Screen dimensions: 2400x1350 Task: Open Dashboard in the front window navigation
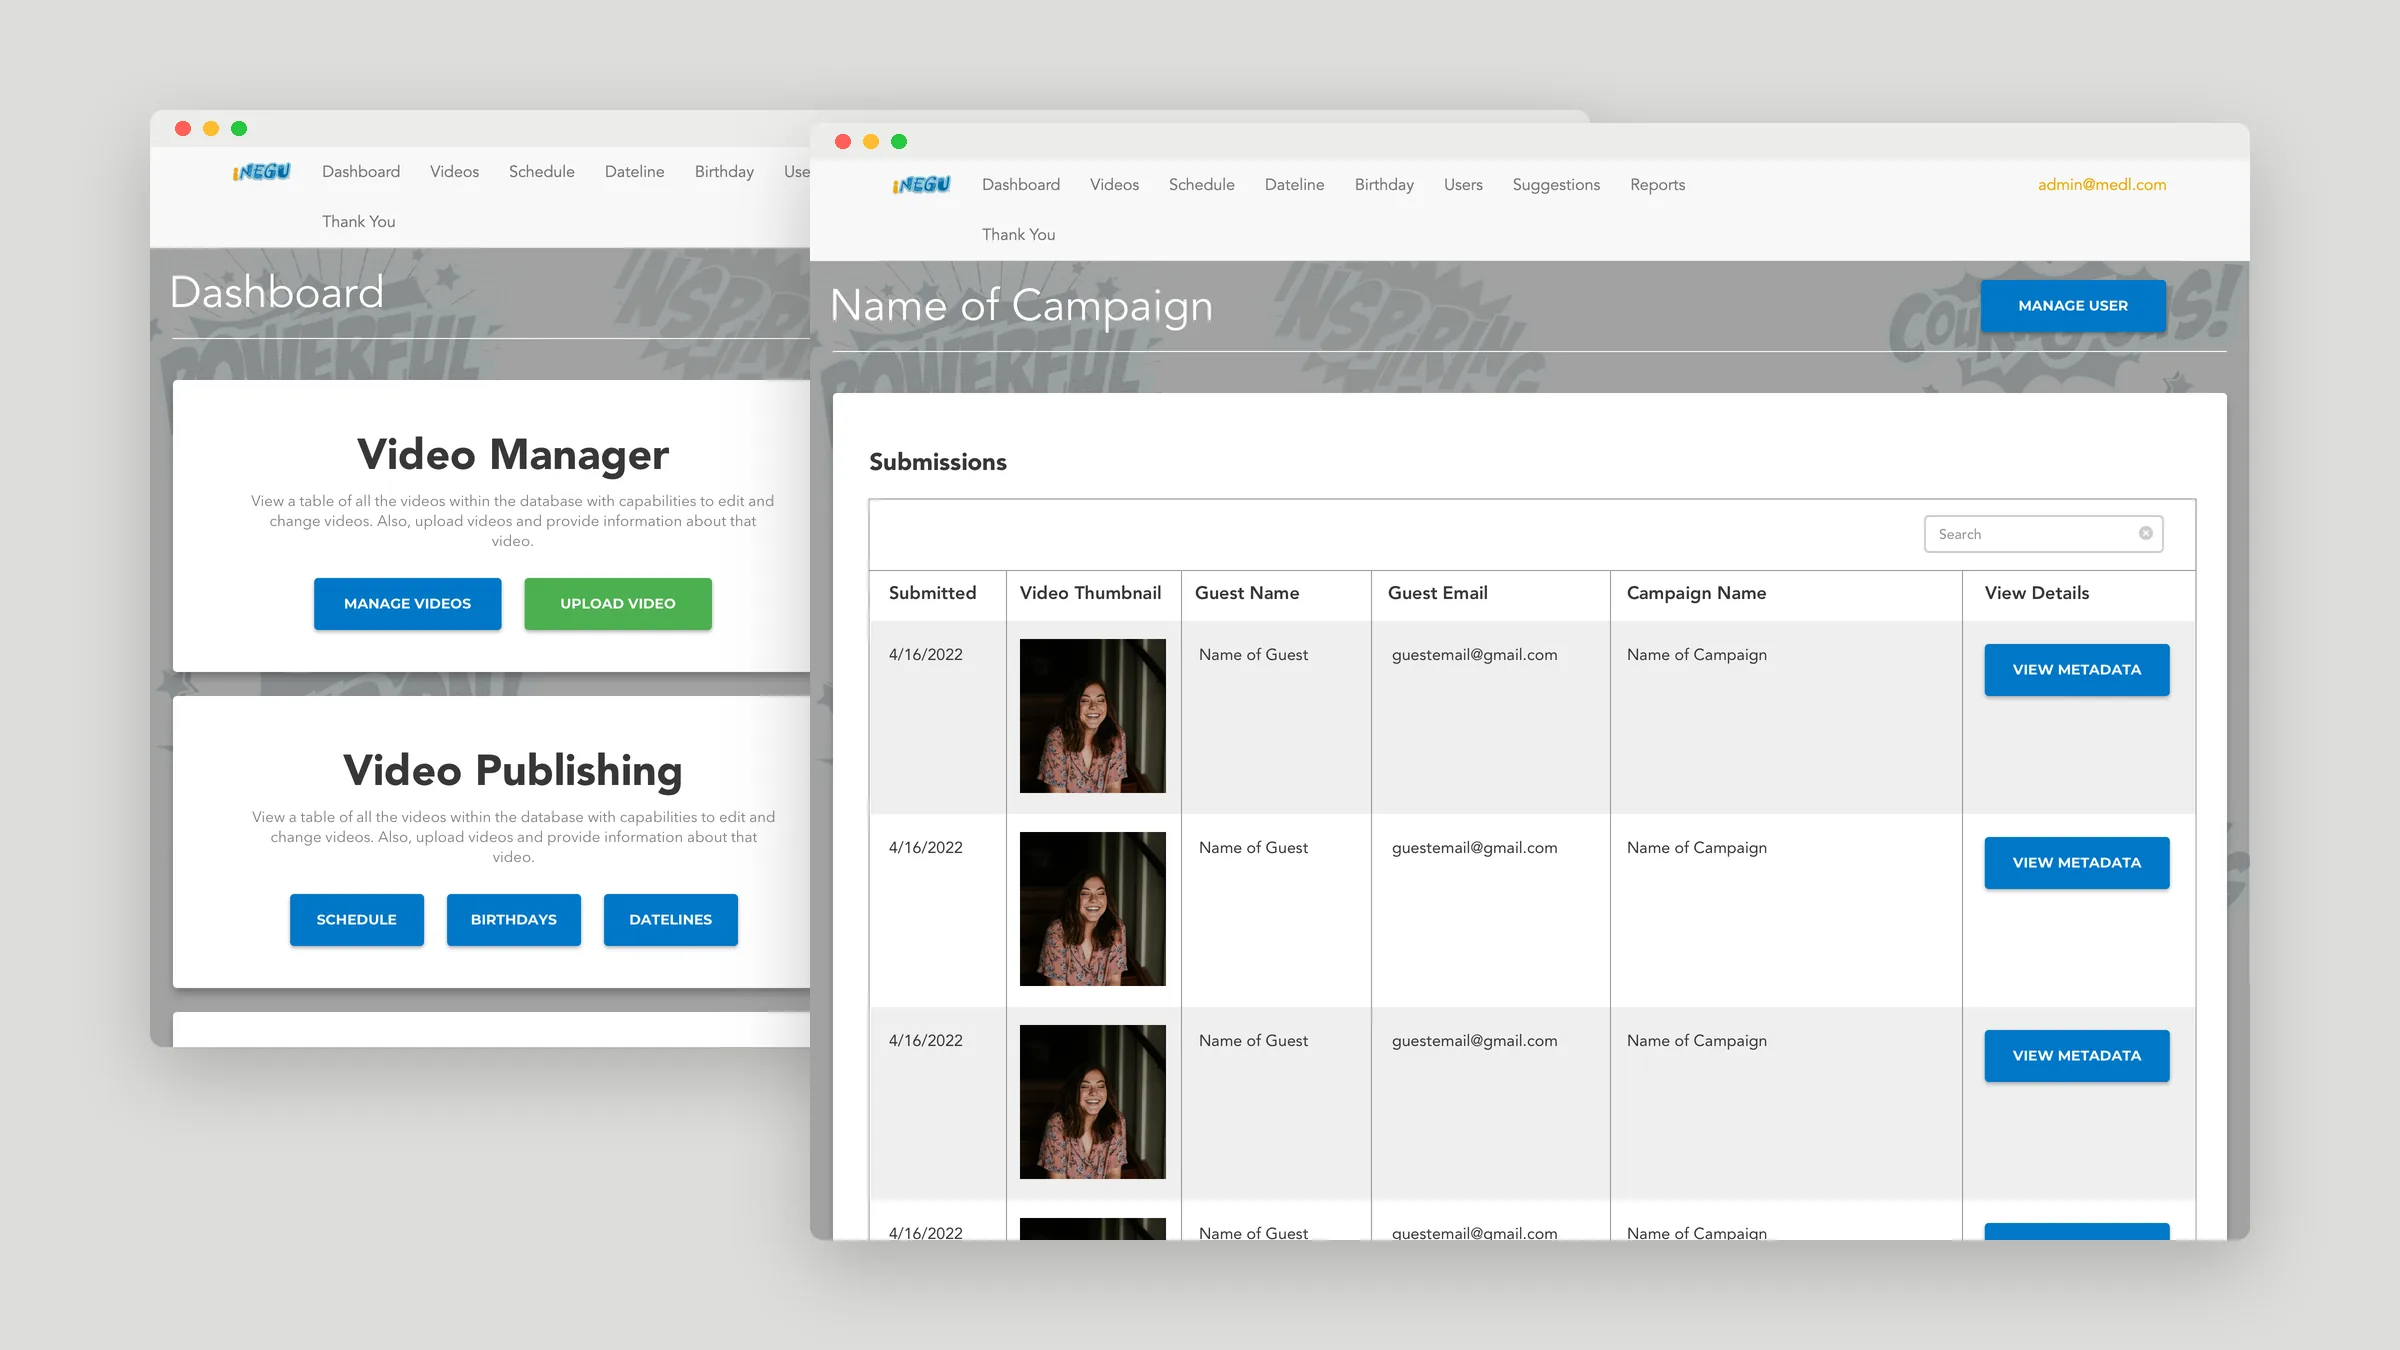tap(1021, 185)
